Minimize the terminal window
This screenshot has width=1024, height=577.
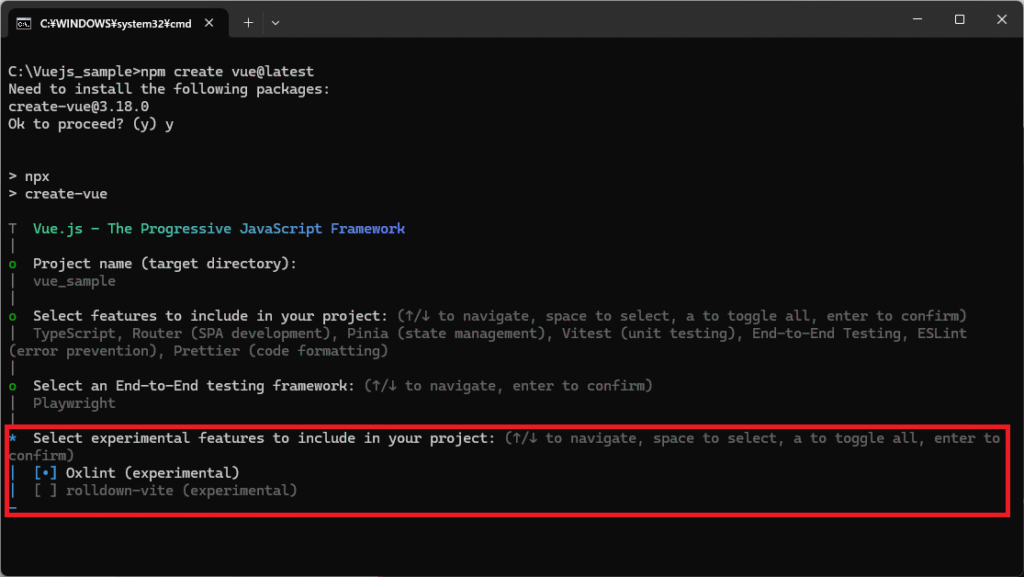coord(913,20)
